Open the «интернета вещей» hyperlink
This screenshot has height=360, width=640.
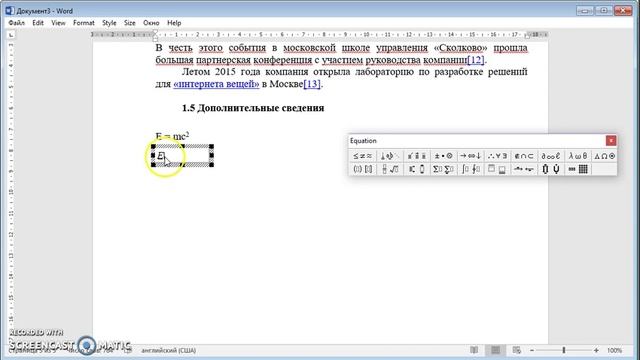[216, 84]
